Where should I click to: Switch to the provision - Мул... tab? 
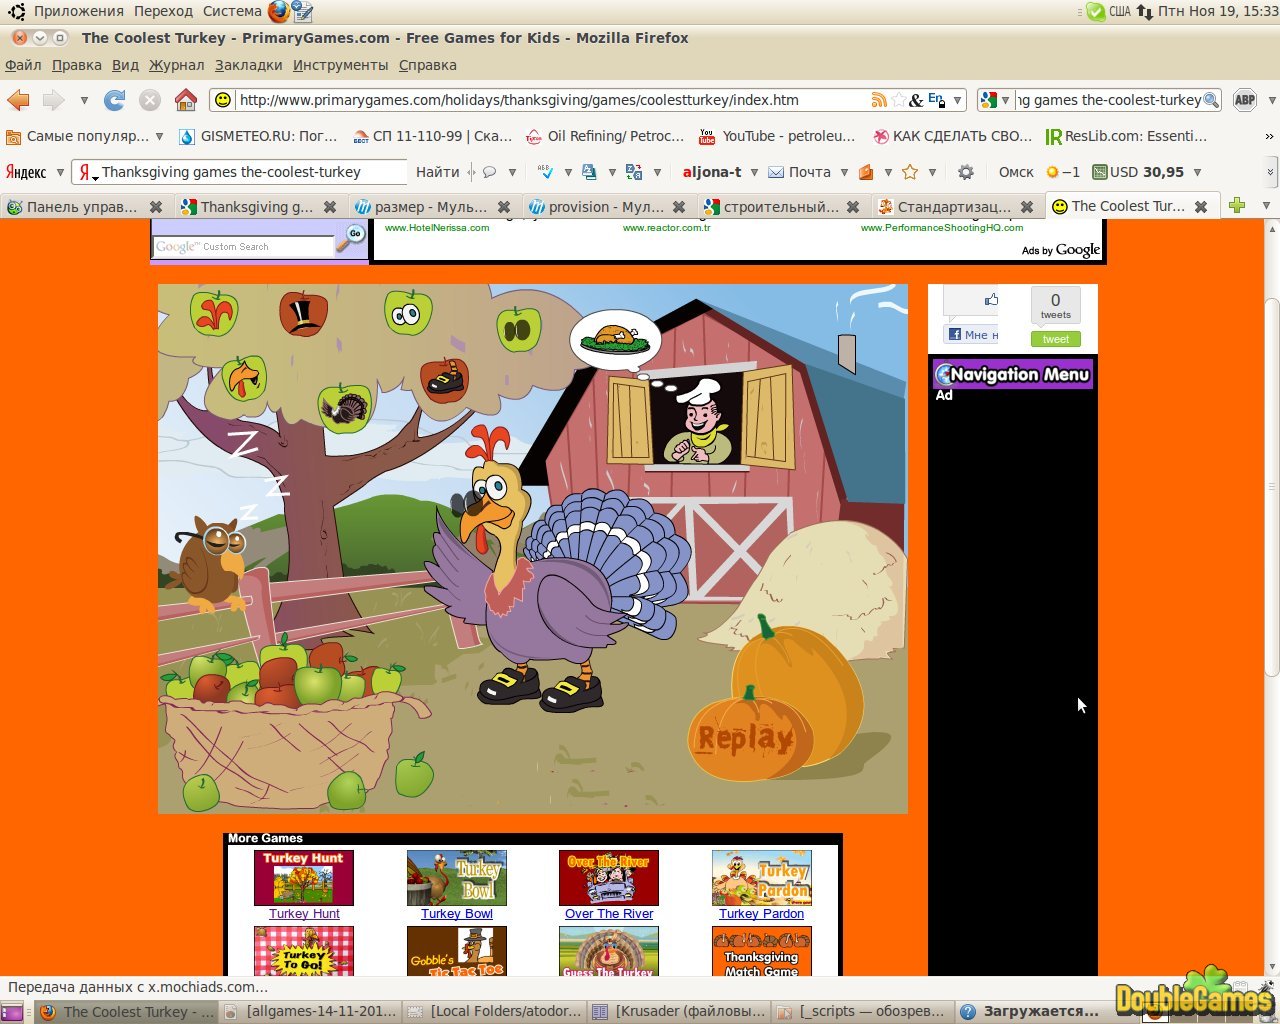(607, 207)
